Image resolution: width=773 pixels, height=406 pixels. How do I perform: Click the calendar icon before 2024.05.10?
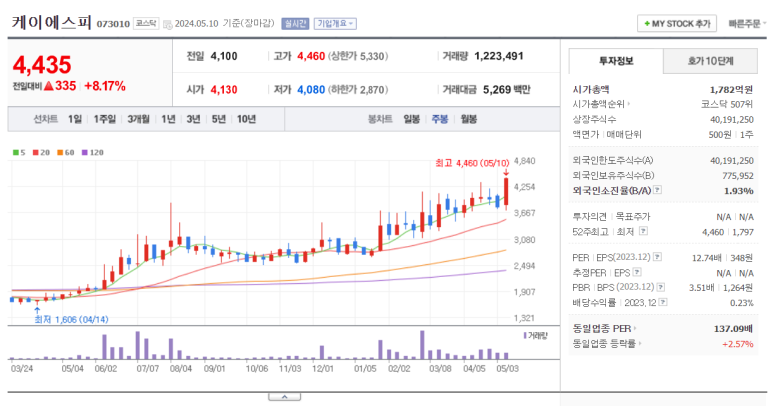click(168, 24)
